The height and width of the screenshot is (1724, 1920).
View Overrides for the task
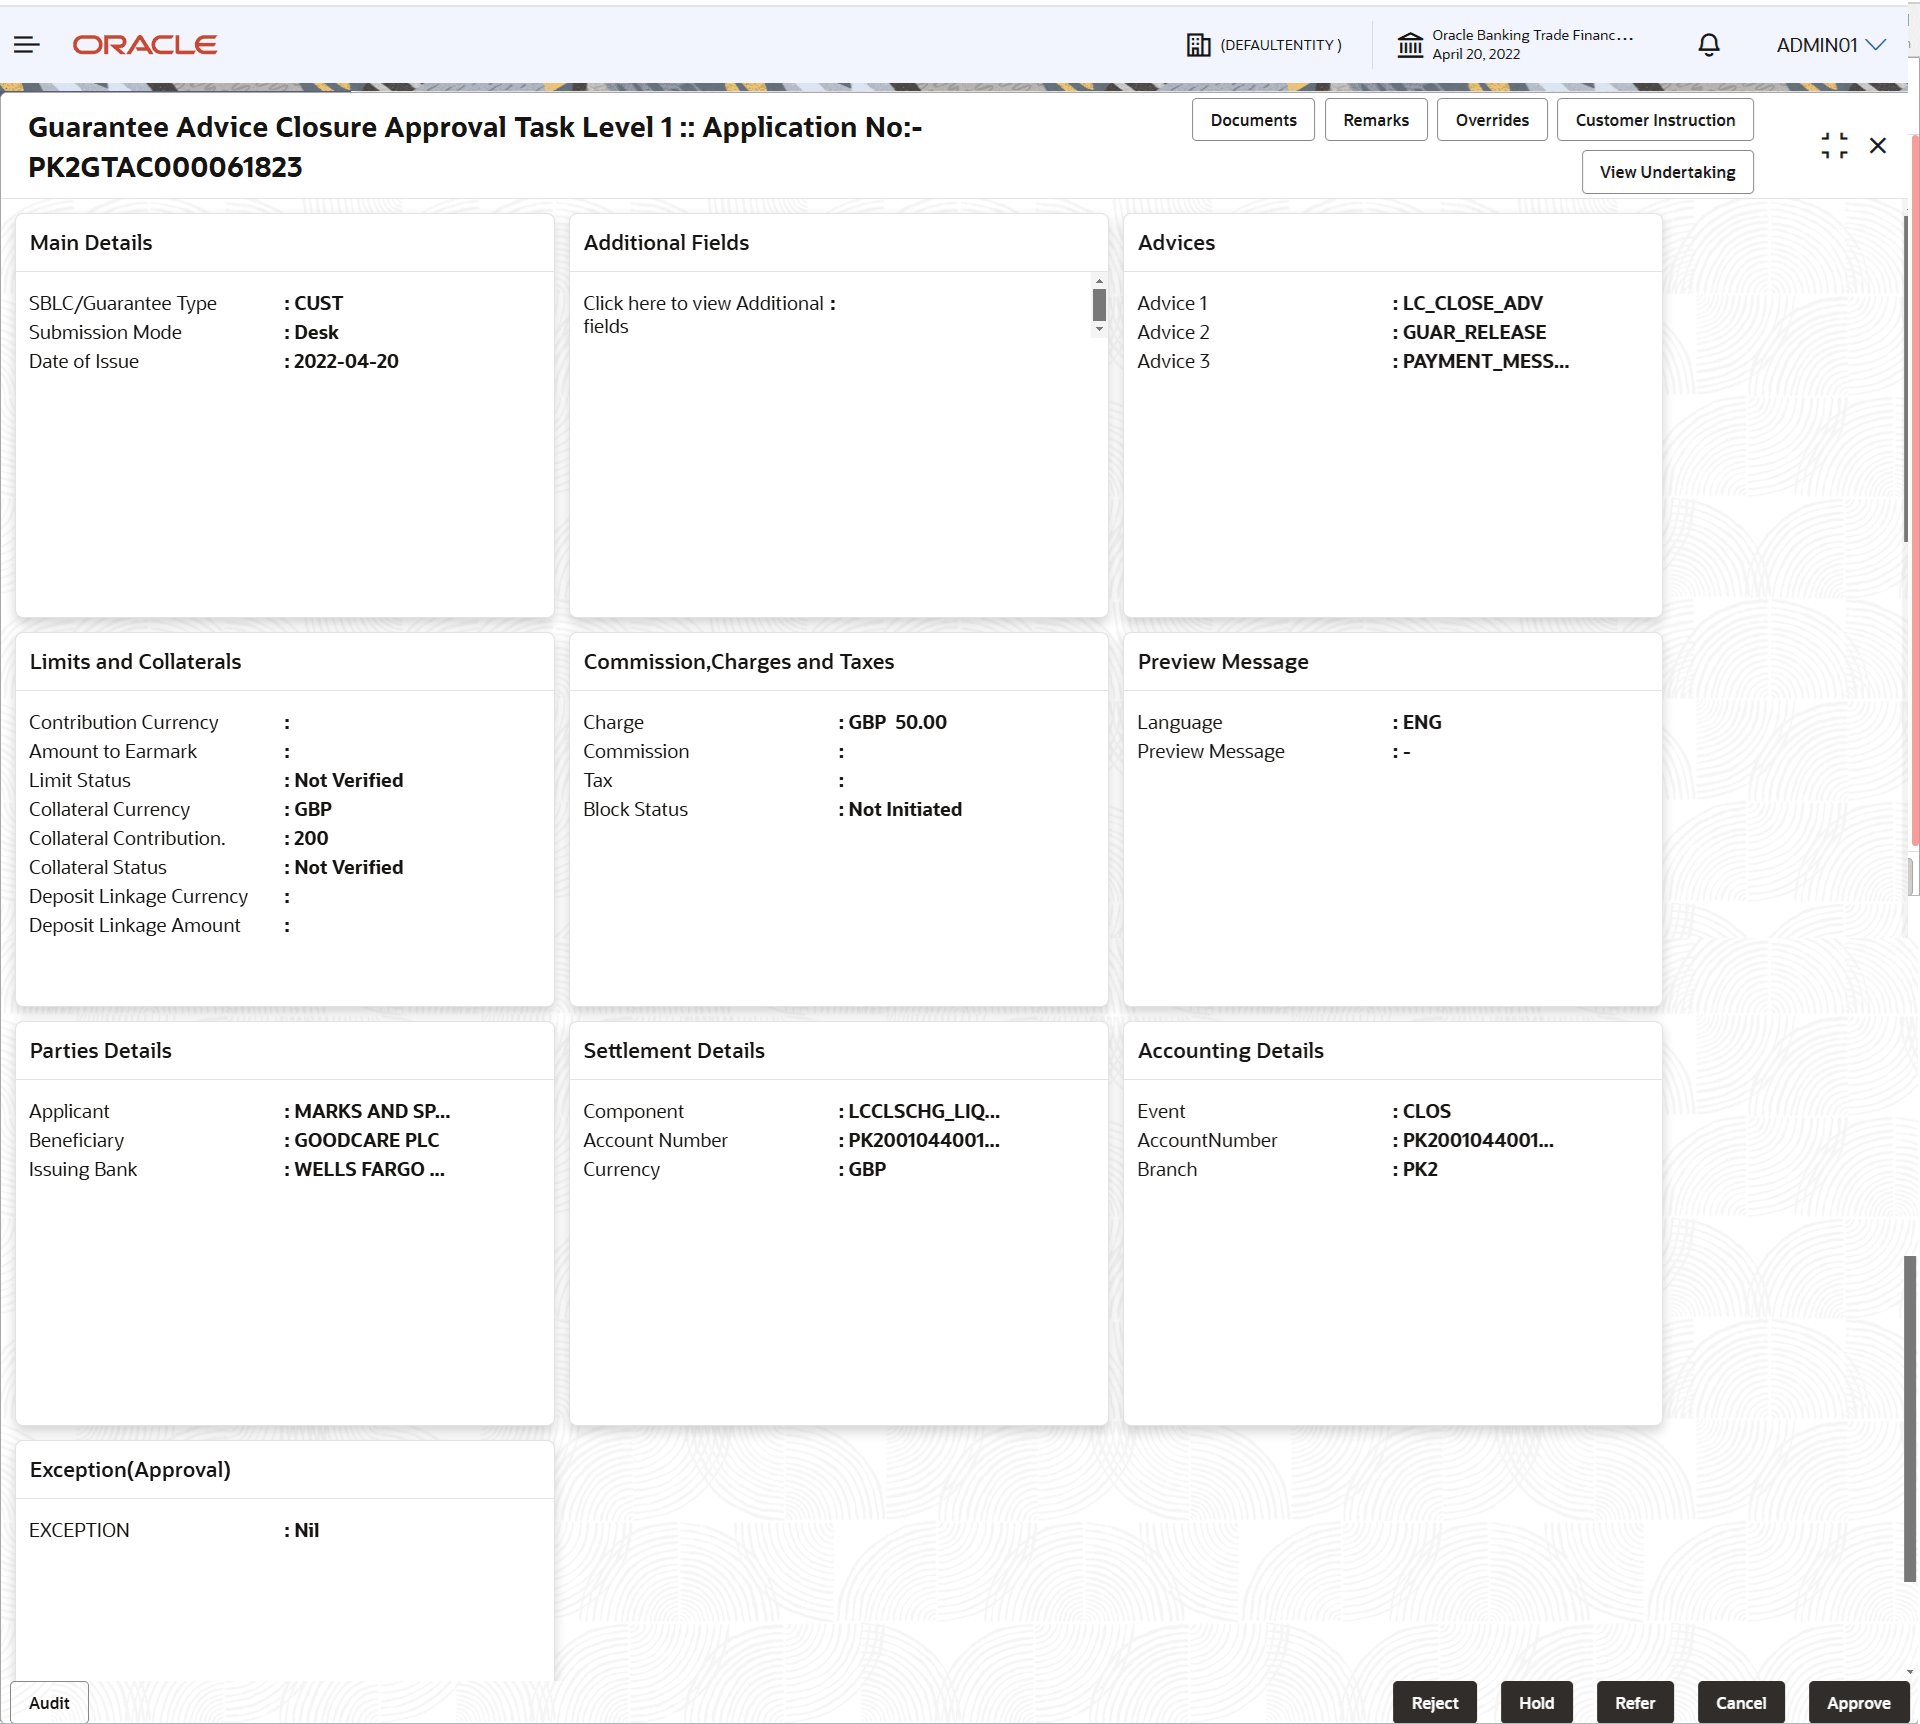(1492, 119)
